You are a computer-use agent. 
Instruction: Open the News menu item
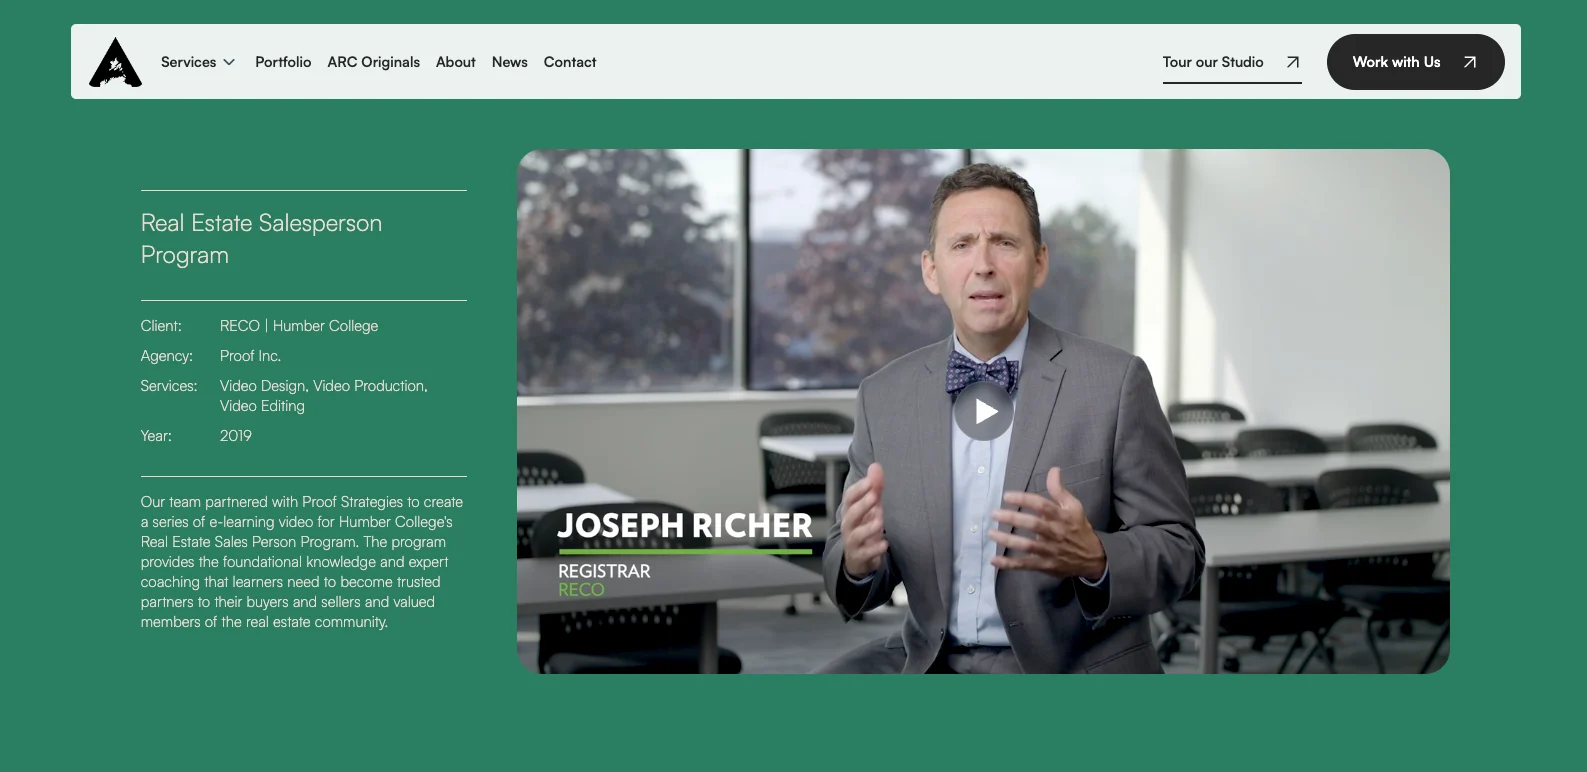coord(510,62)
